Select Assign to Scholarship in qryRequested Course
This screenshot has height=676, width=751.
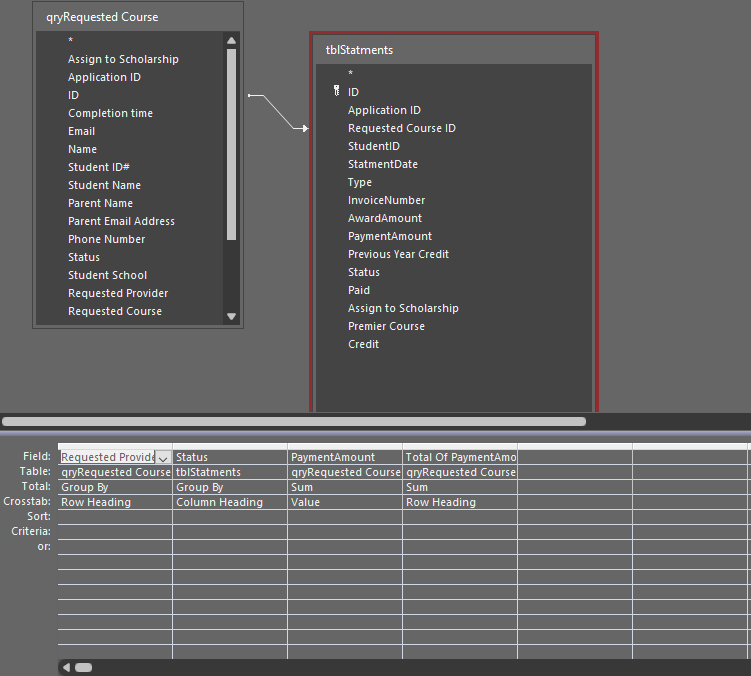click(123, 59)
